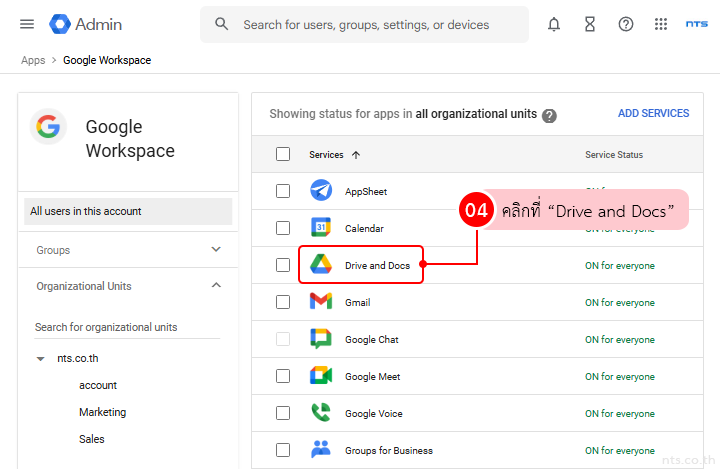Open the help question mark icon
Viewport: 720px width, 469px height.
(x=626, y=24)
